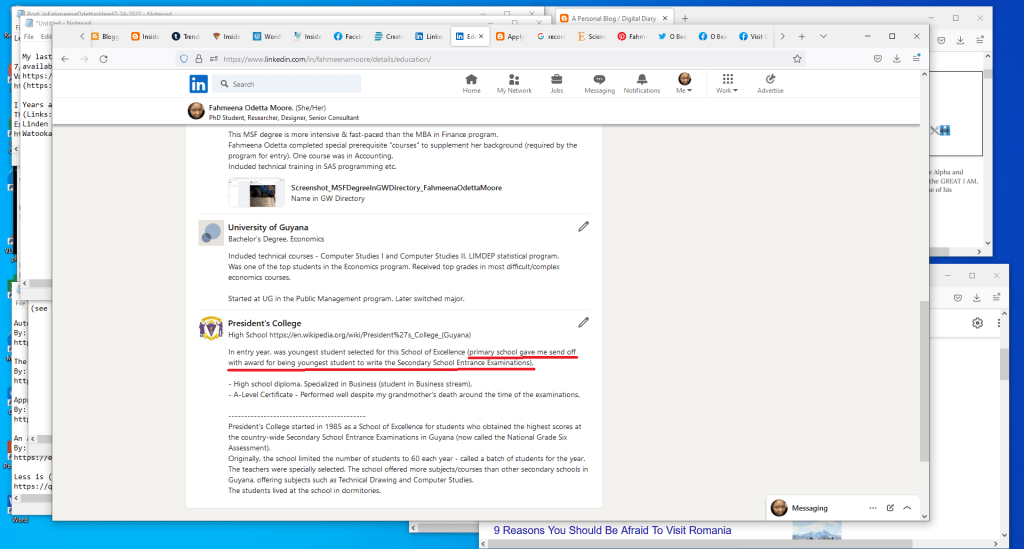The image size is (1024, 549).
Task: Open the Notifications bell icon
Action: (642, 80)
